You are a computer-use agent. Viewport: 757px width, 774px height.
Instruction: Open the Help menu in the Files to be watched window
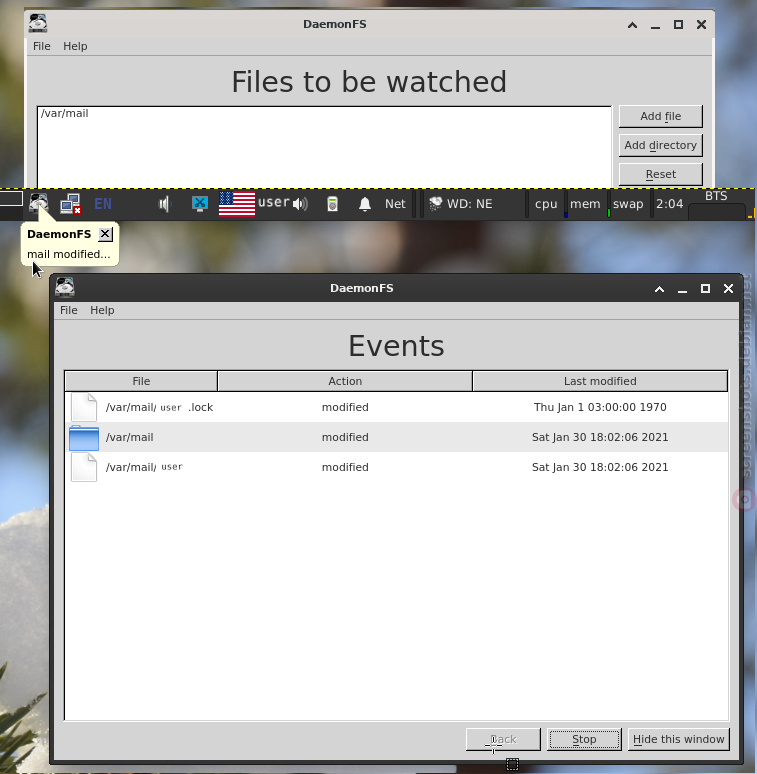click(75, 46)
